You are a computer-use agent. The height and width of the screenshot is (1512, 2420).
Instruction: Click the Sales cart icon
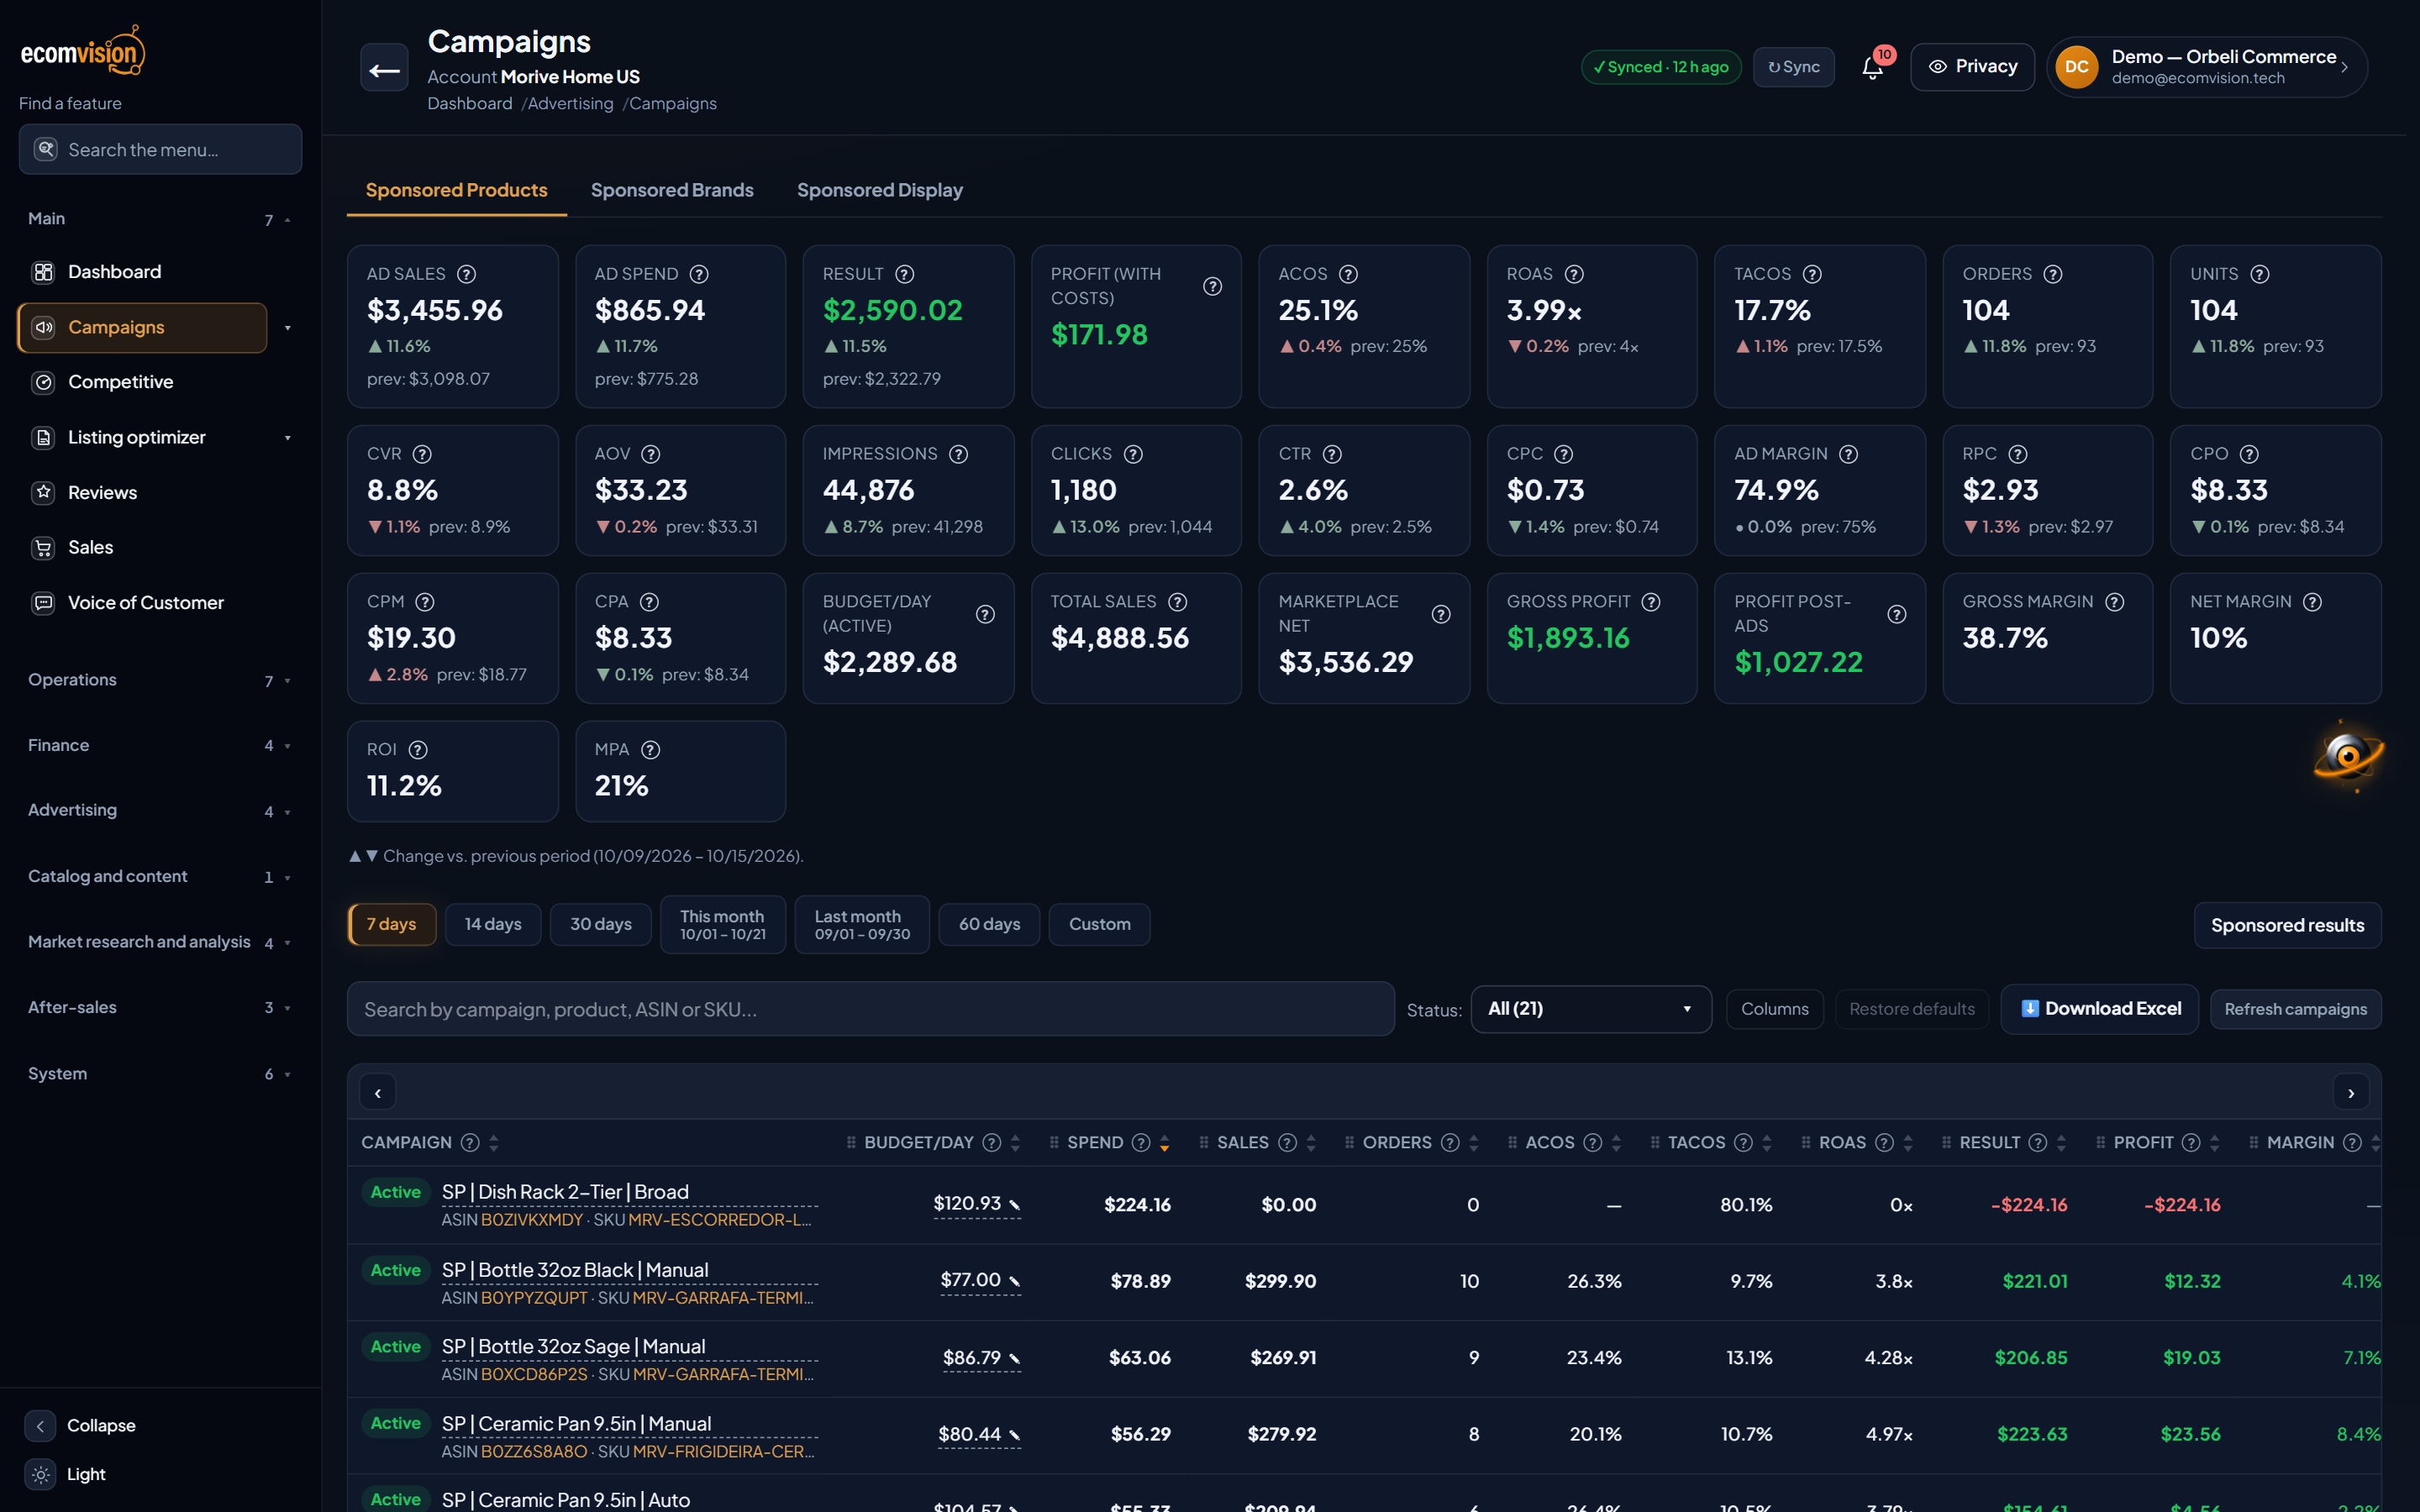pos(43,547)
